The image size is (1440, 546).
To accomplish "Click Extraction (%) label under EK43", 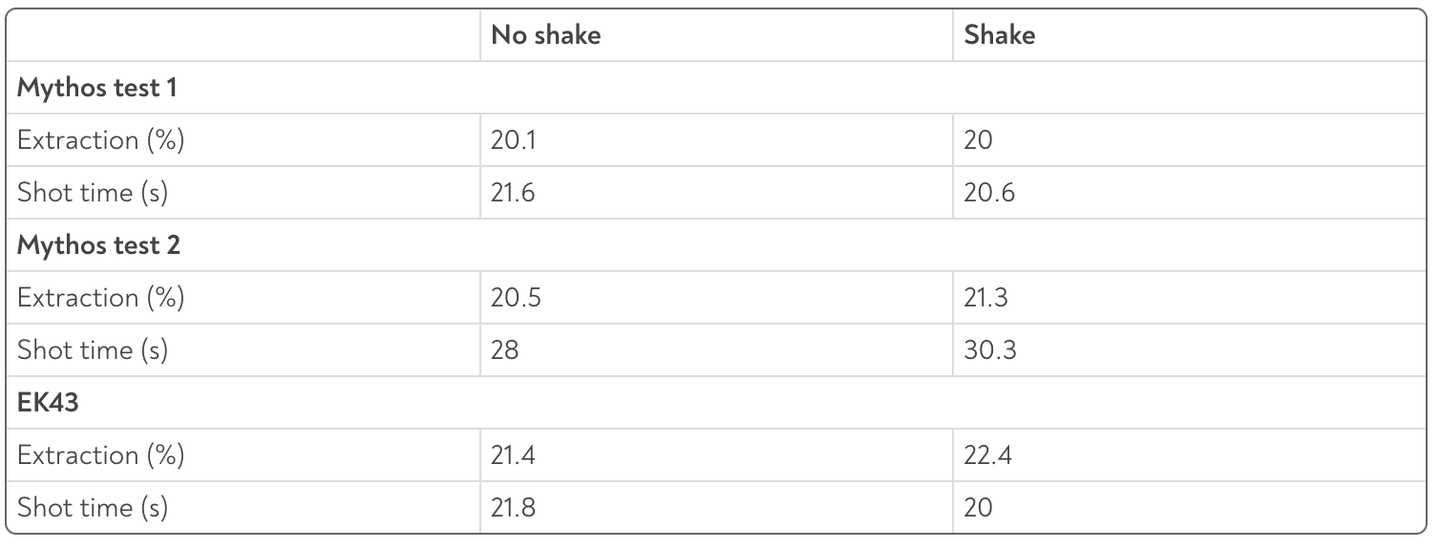I will (x=101, y=455).
